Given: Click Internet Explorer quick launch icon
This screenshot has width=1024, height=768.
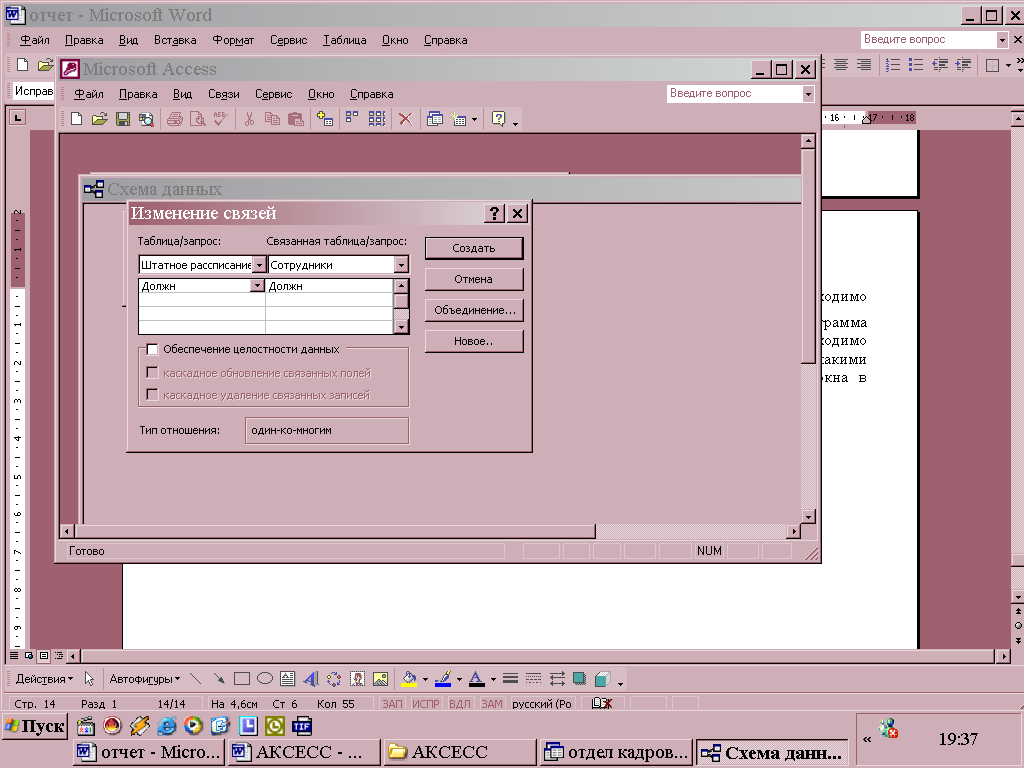Looking at the screenshot, I should pyautogui.click(x=167, y=726).
